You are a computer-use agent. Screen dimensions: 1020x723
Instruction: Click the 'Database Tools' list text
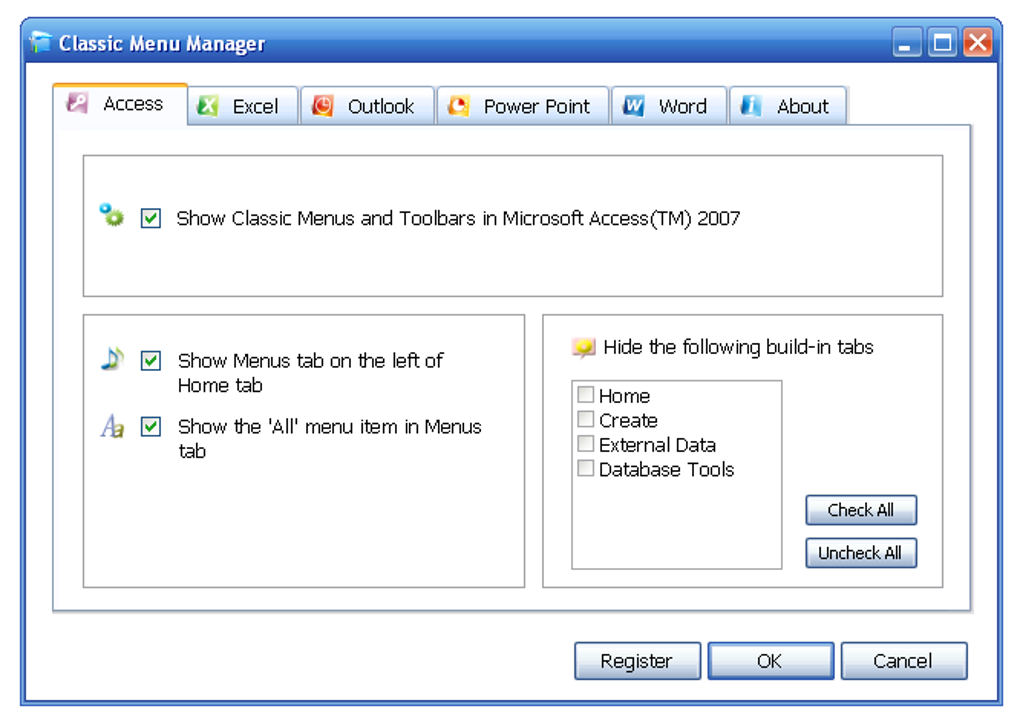(x=666, y=469)
